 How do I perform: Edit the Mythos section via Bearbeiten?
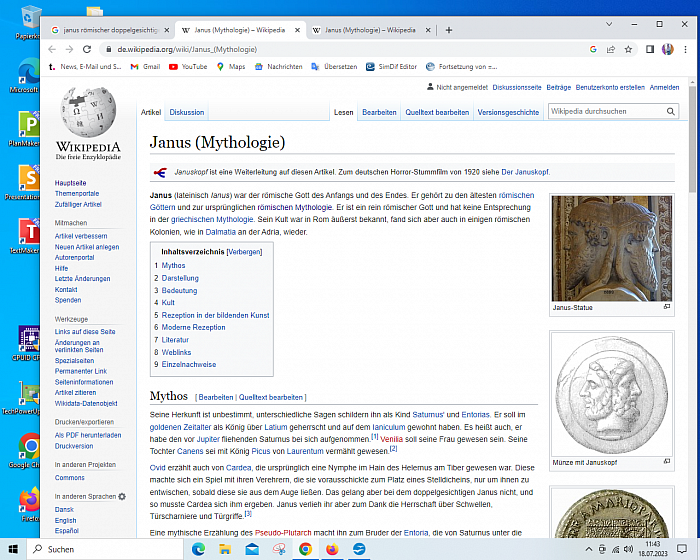click(216, 397)
